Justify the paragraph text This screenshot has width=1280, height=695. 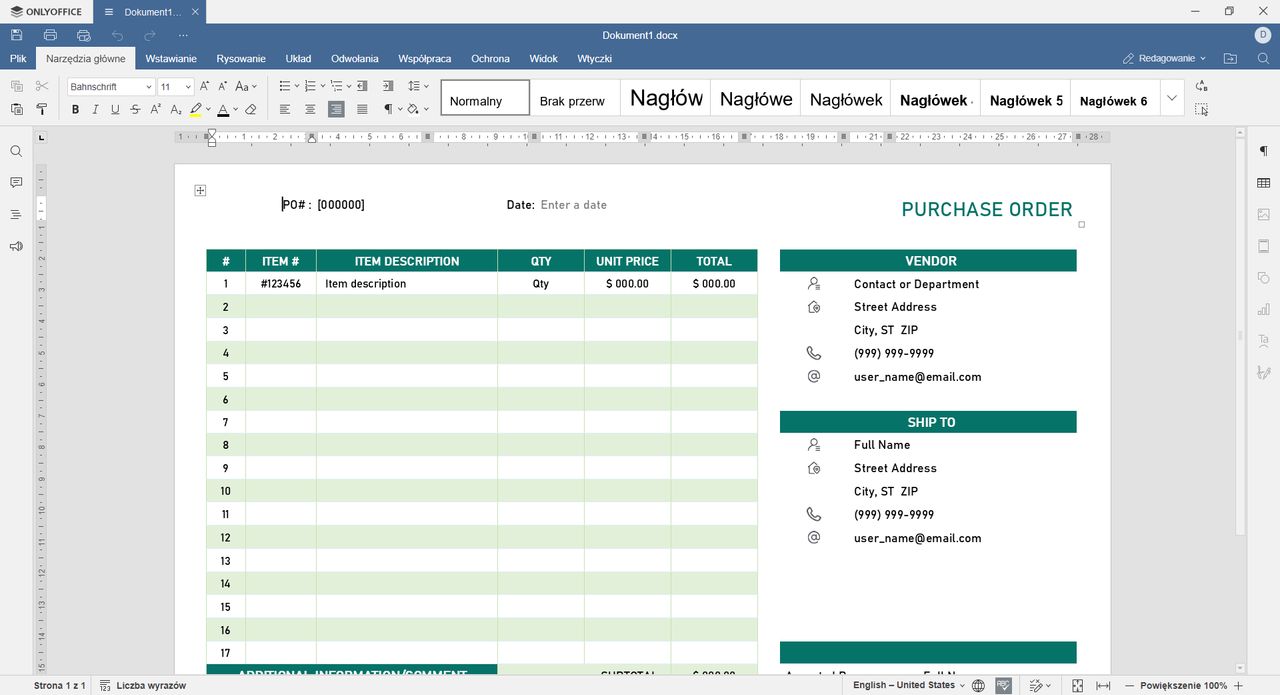(x=362, y=110)
